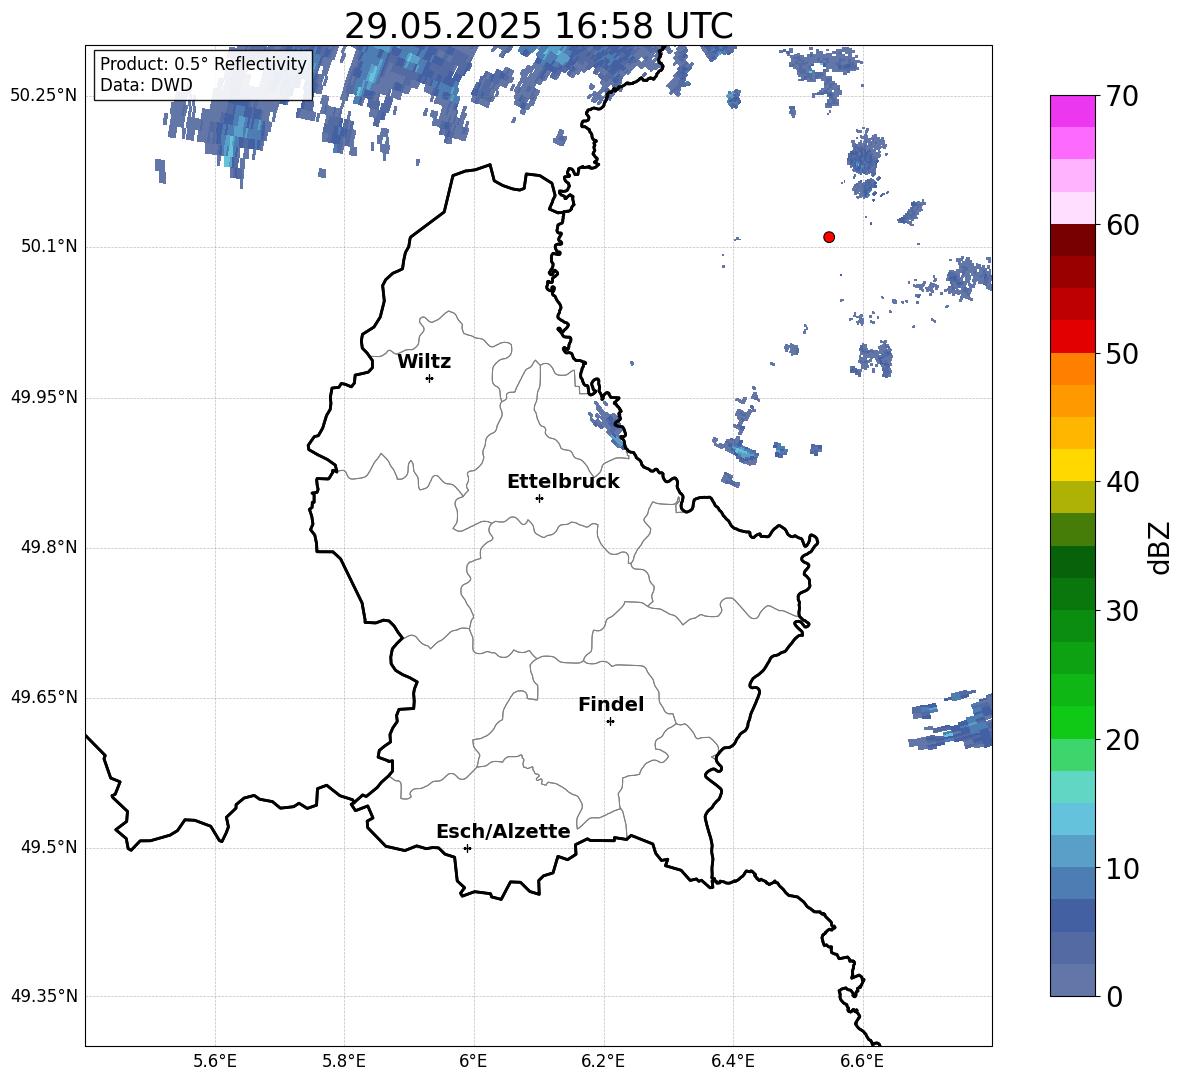1184x1081 pixels.
Task: Click the 49.35°N latitude label
Action: (x=44, y=996)
